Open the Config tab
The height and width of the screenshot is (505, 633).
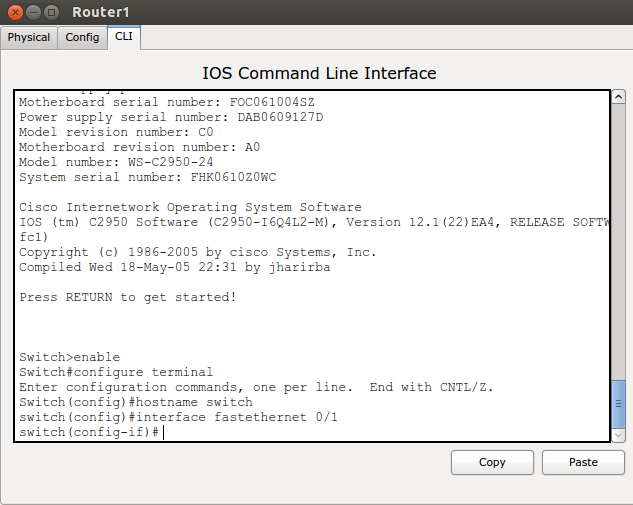82,37
